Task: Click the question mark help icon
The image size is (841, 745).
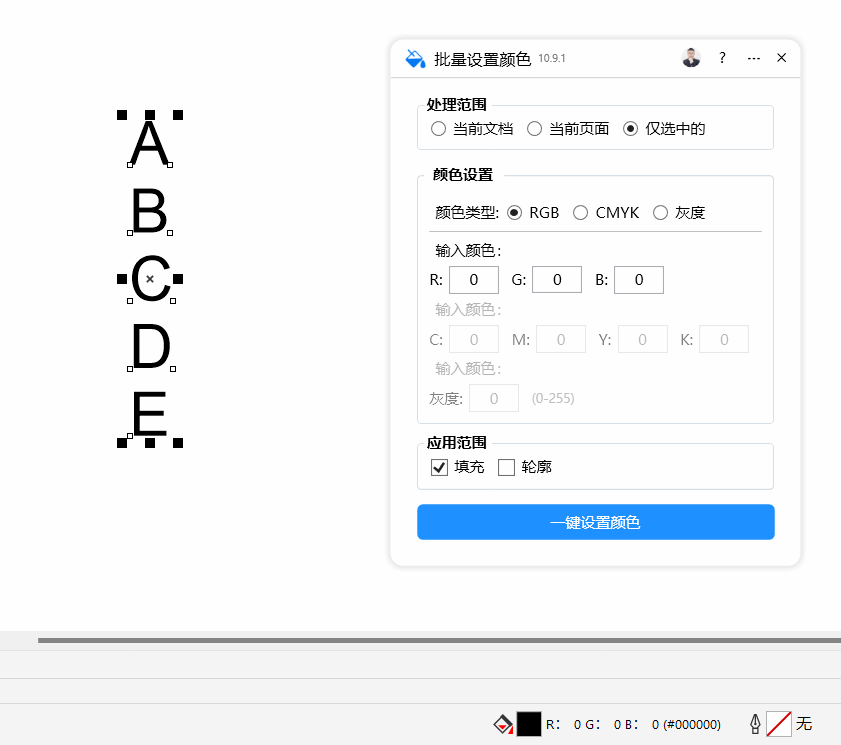Action: 722,58
